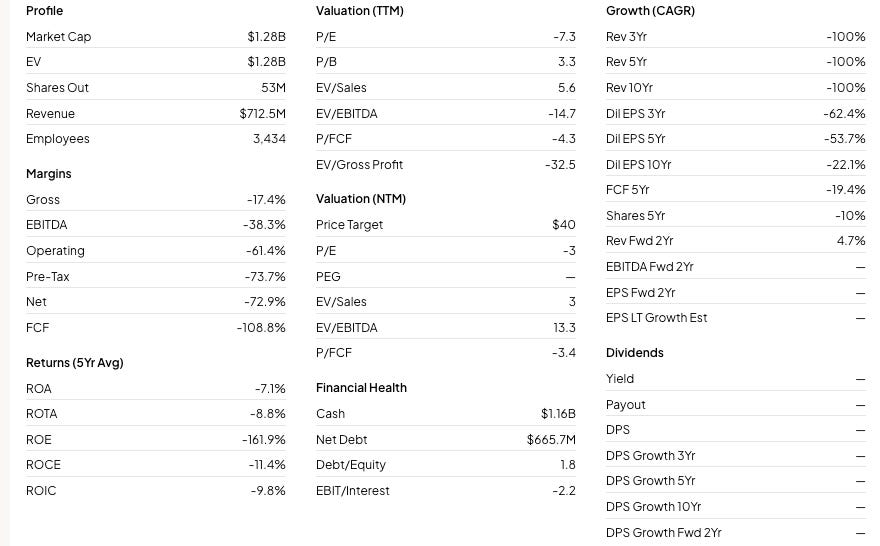Open the Financial Health heading
This screenshot has width=880, height=546.
coord(361,388)
